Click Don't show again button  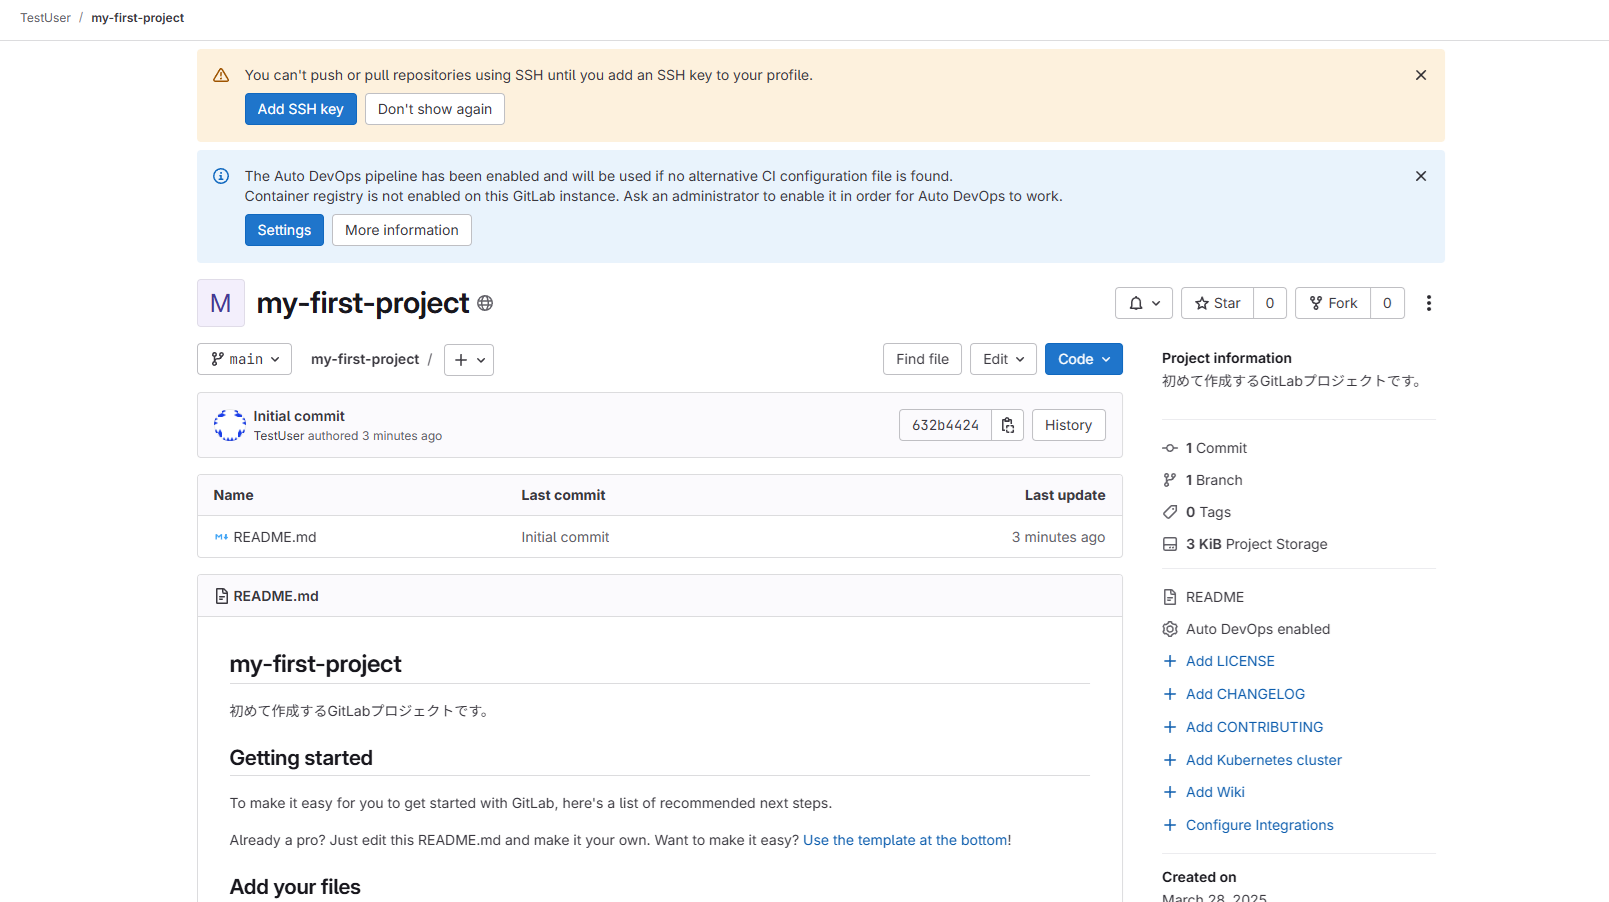[434, 109]
